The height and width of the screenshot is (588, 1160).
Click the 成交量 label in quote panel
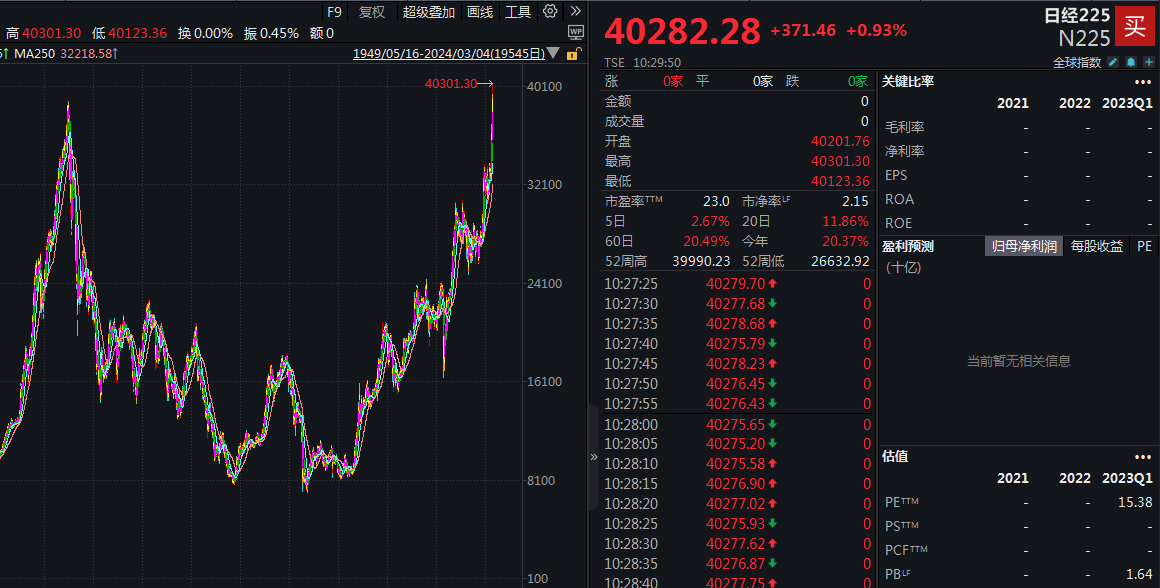(x=624, y=121)
